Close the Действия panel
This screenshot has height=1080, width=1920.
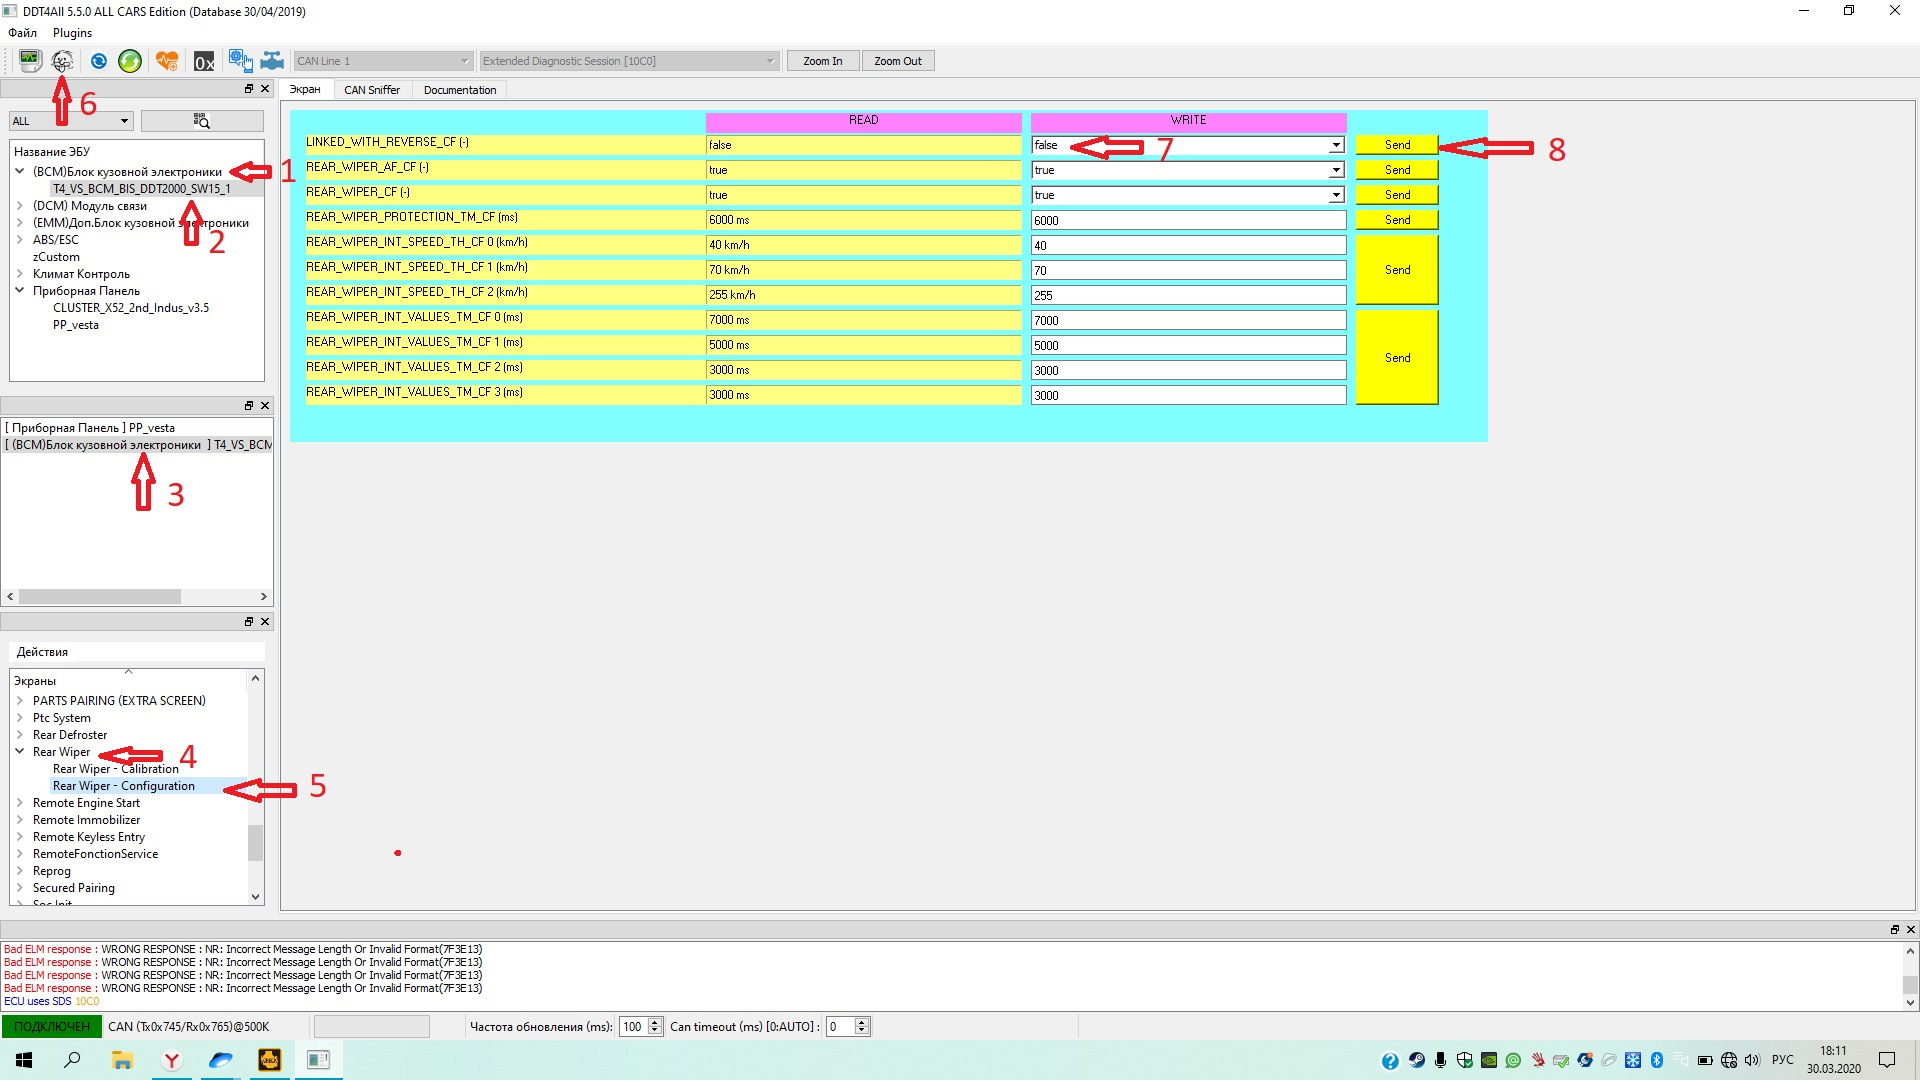coord(265,622)
